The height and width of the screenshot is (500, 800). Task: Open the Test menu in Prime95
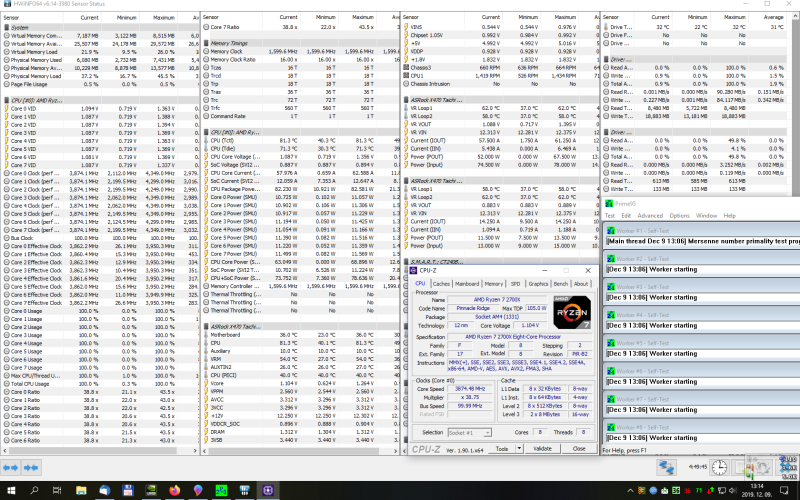pyautogui.click(x=610, y=216)
